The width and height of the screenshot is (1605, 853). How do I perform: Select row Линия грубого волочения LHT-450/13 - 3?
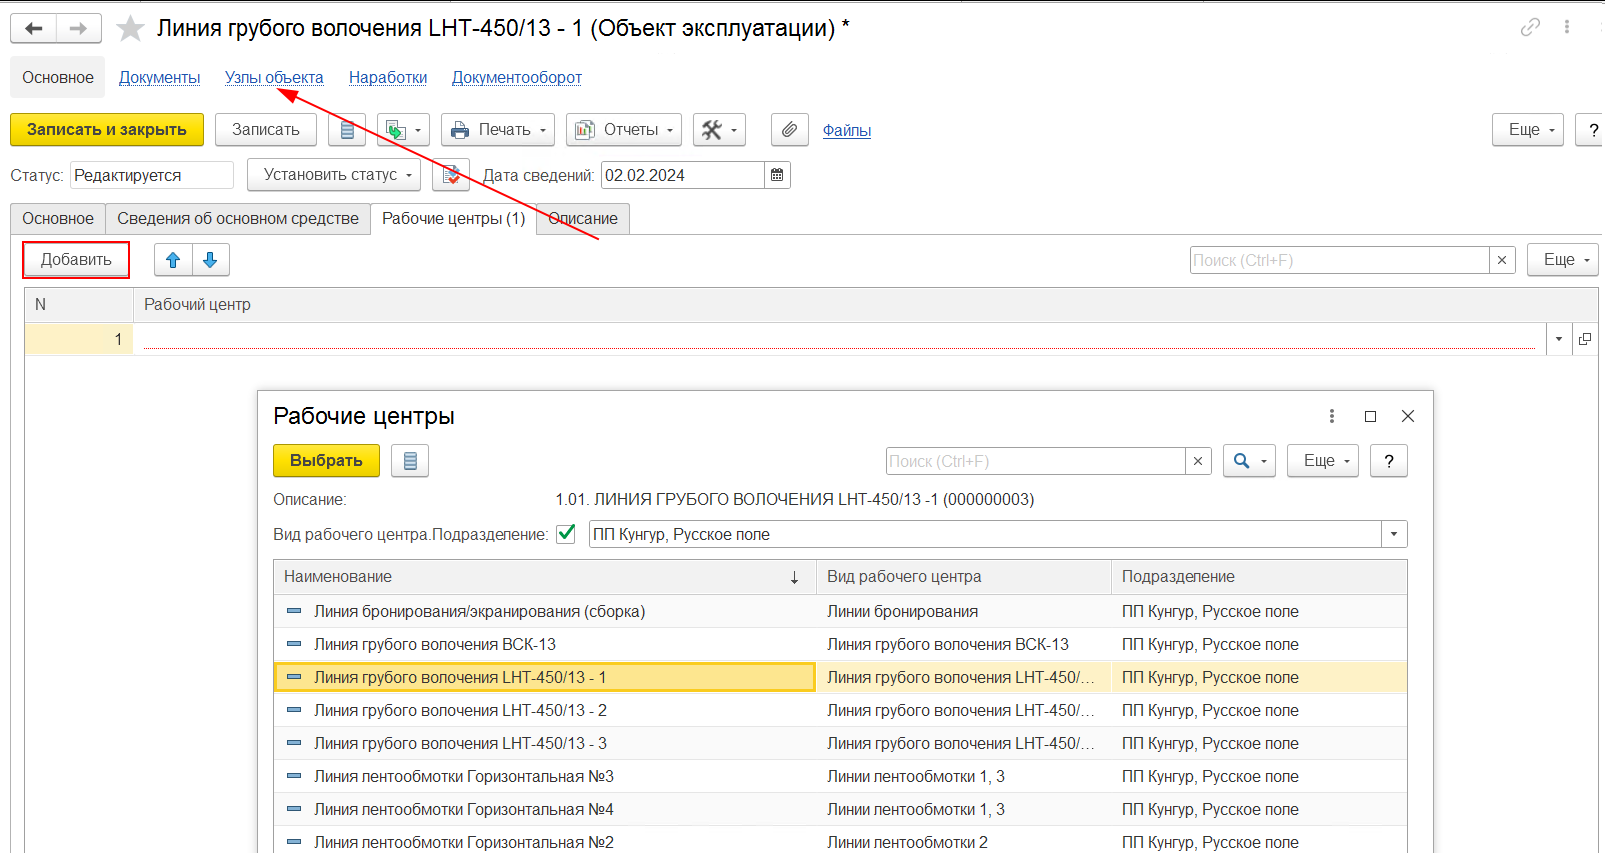840,743
